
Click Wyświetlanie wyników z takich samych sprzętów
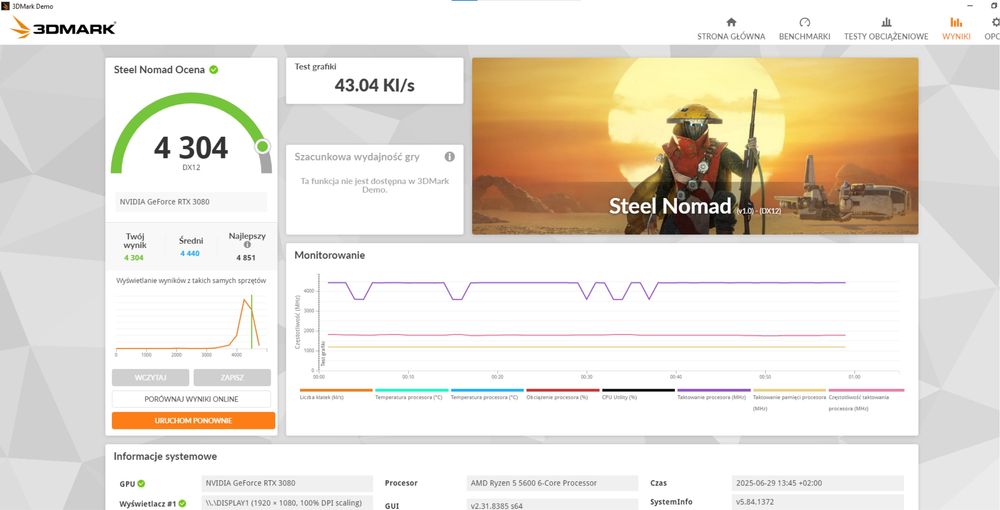click(191, 280)
